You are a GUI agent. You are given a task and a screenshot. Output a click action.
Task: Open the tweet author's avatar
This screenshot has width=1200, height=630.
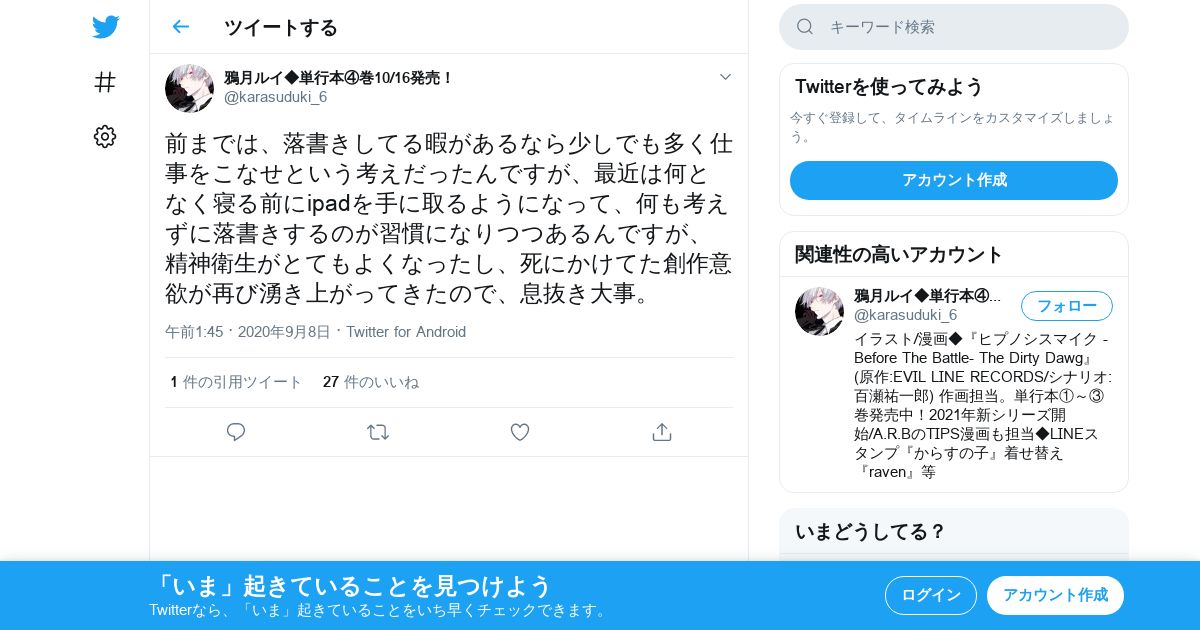coord(189,88)
